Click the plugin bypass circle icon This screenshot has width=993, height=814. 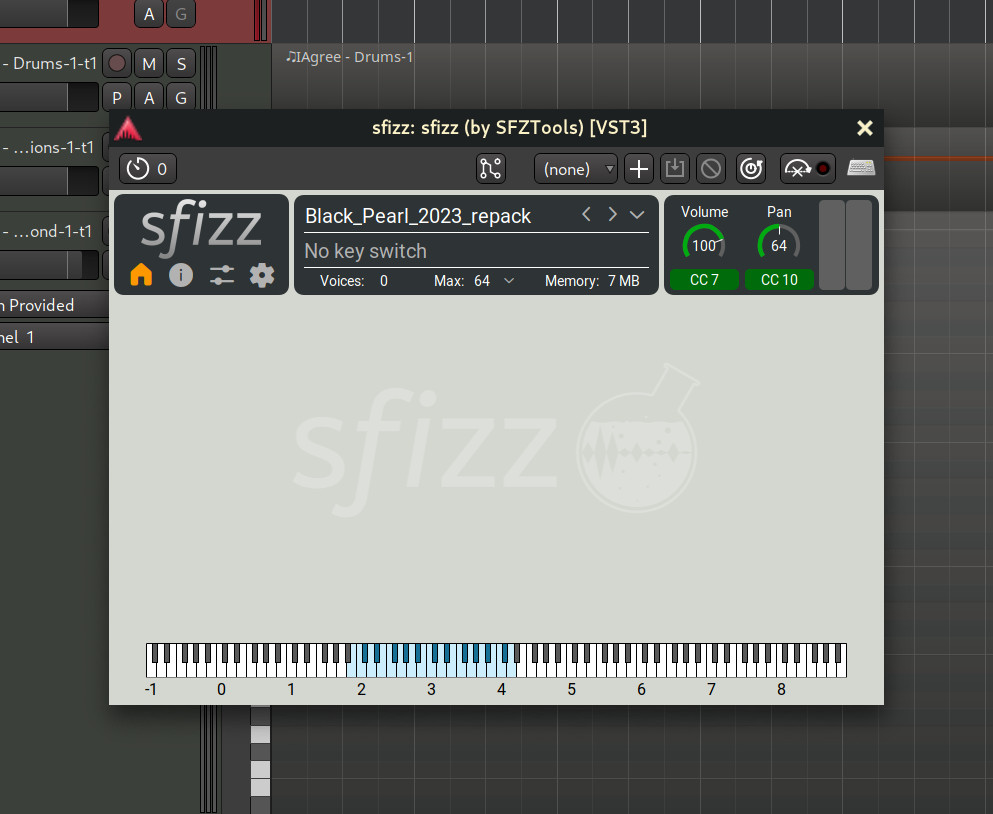711,169
